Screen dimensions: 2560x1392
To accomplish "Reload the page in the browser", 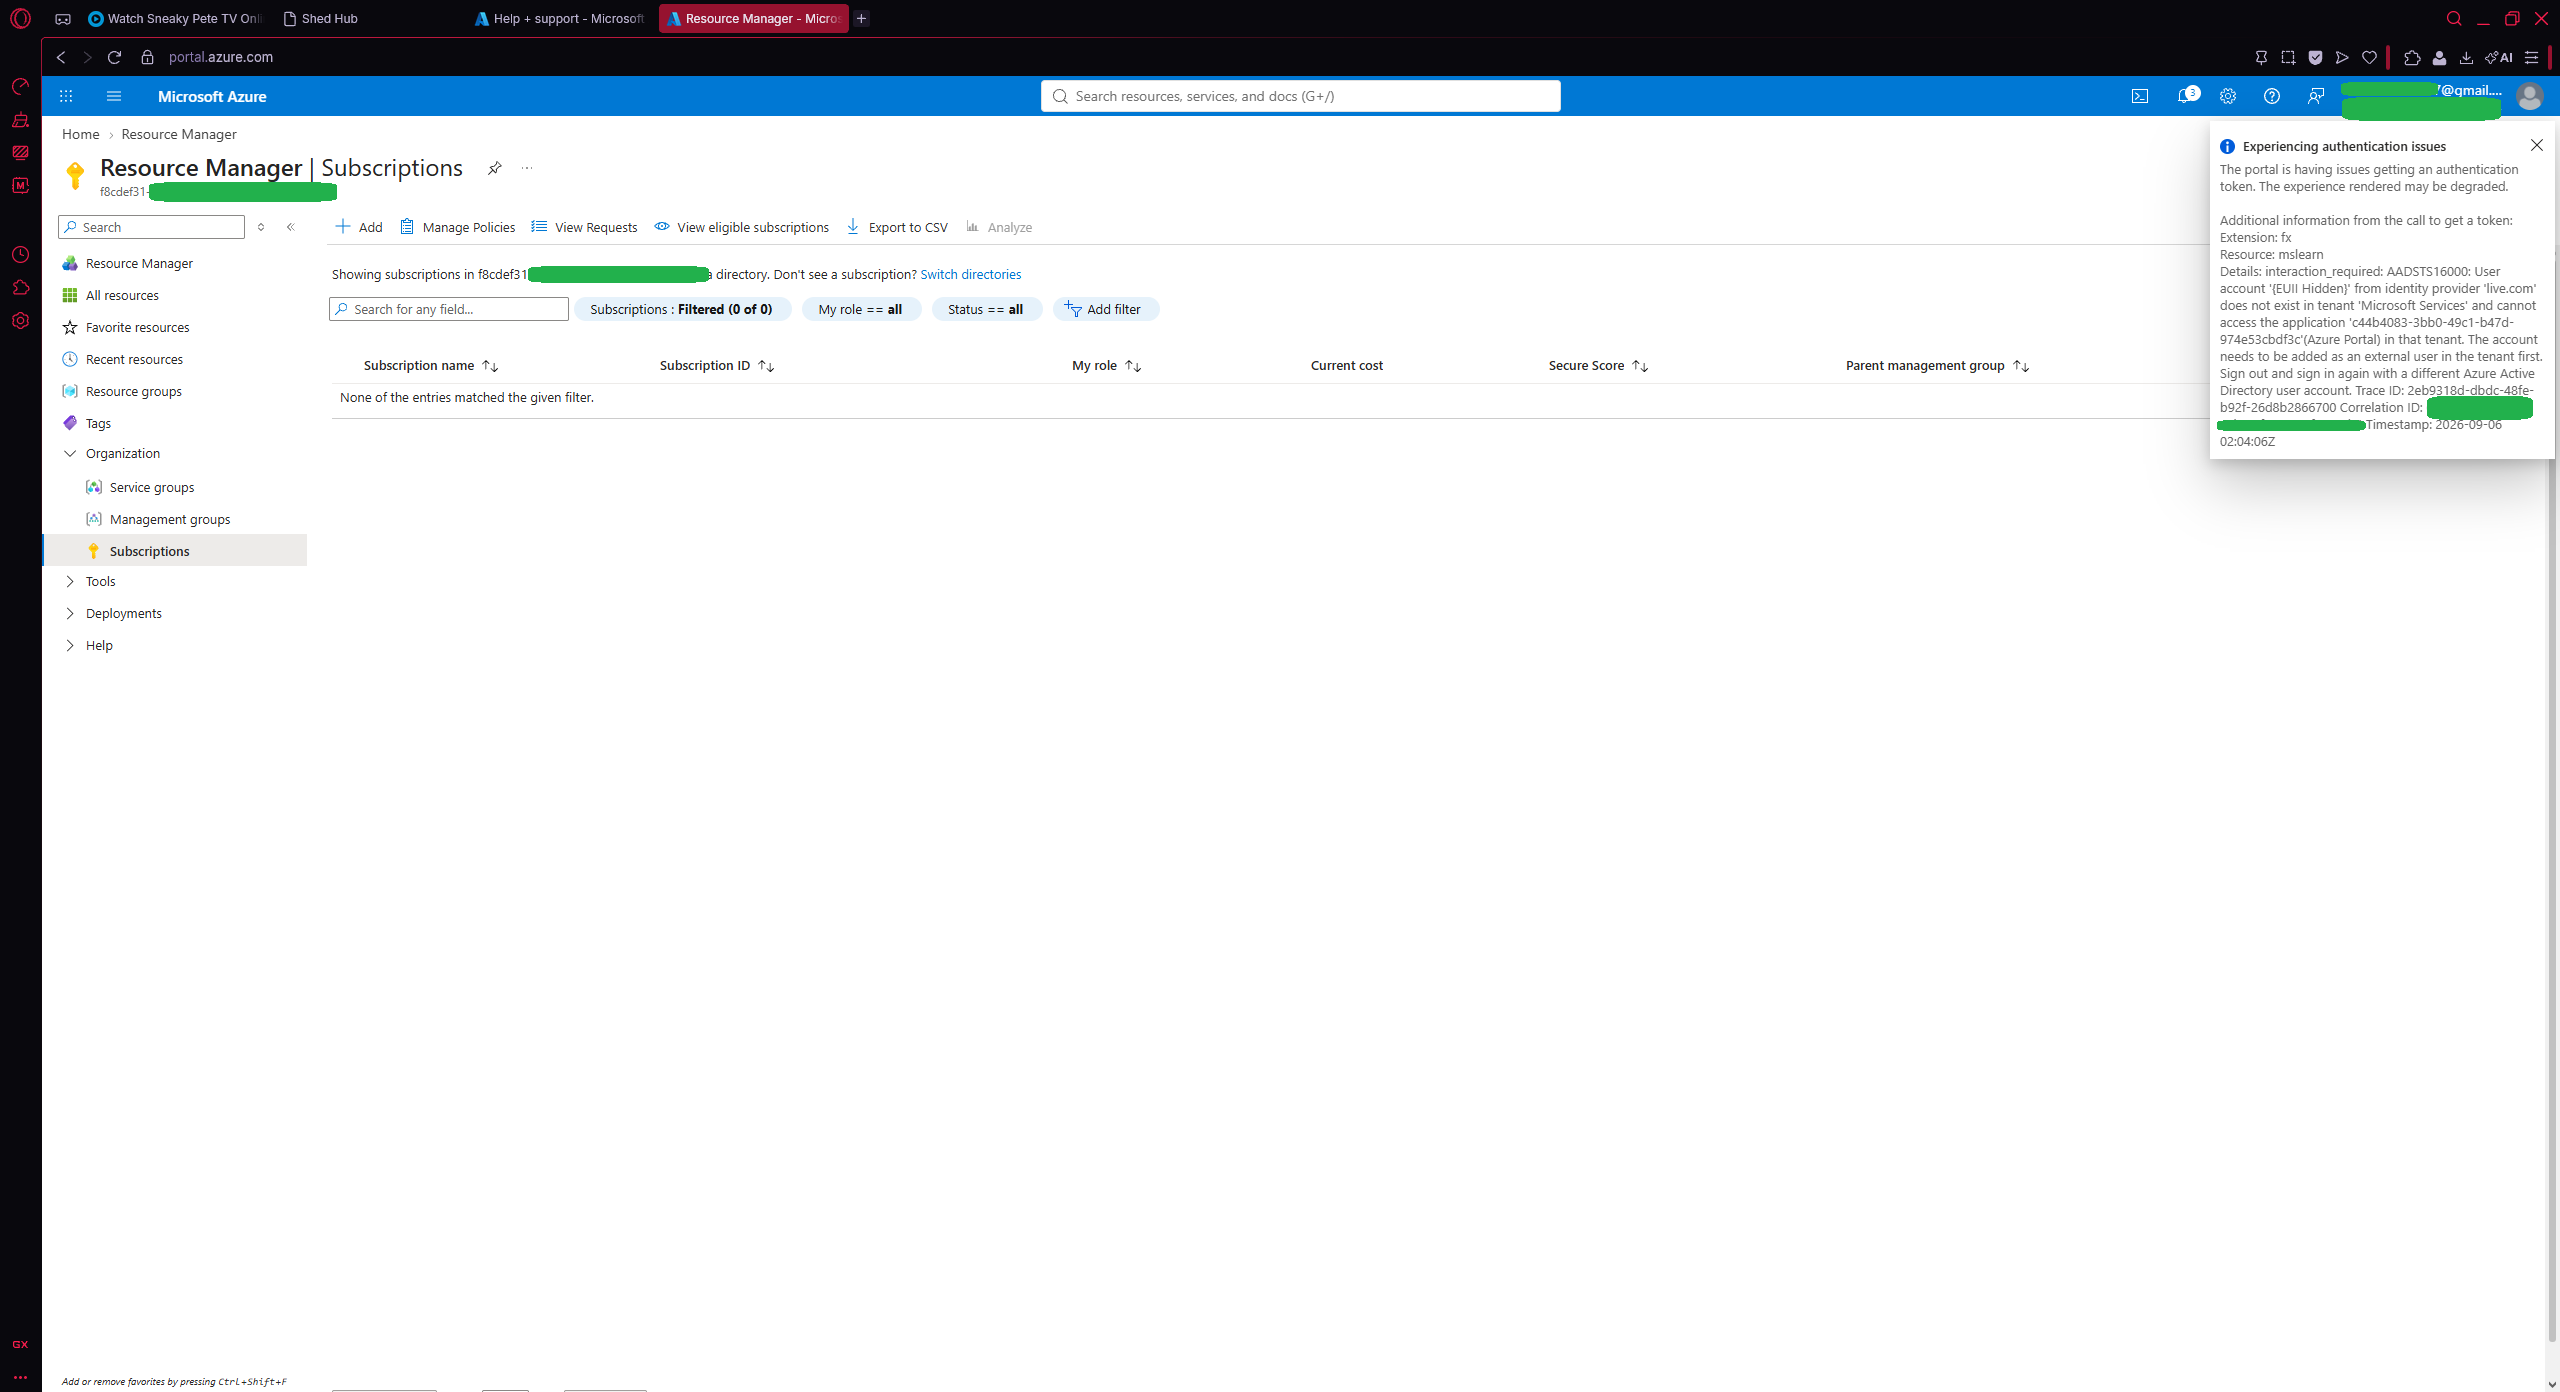I will tap(114, 57).
